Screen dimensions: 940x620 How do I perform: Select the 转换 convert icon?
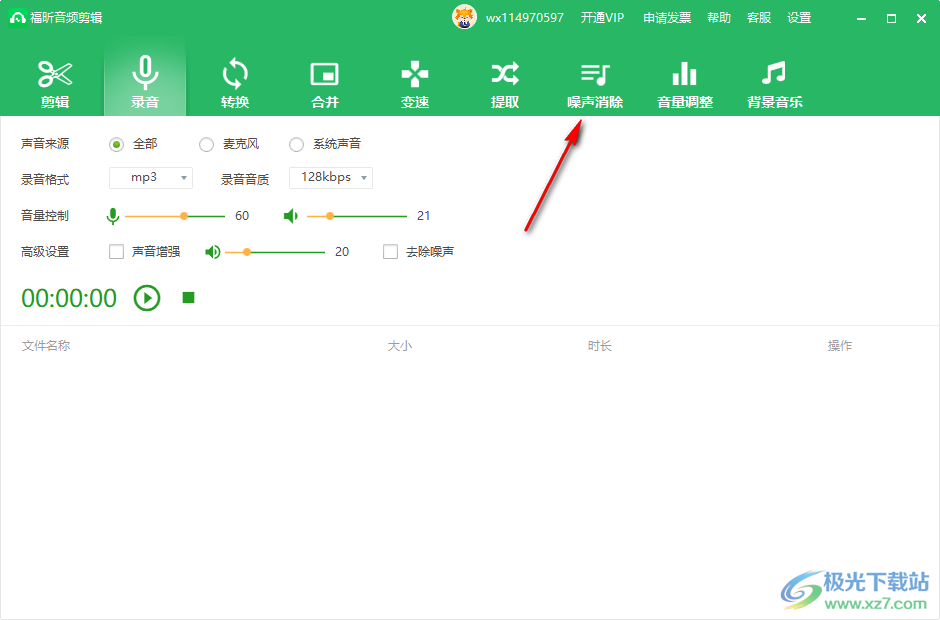pos(235,84)
